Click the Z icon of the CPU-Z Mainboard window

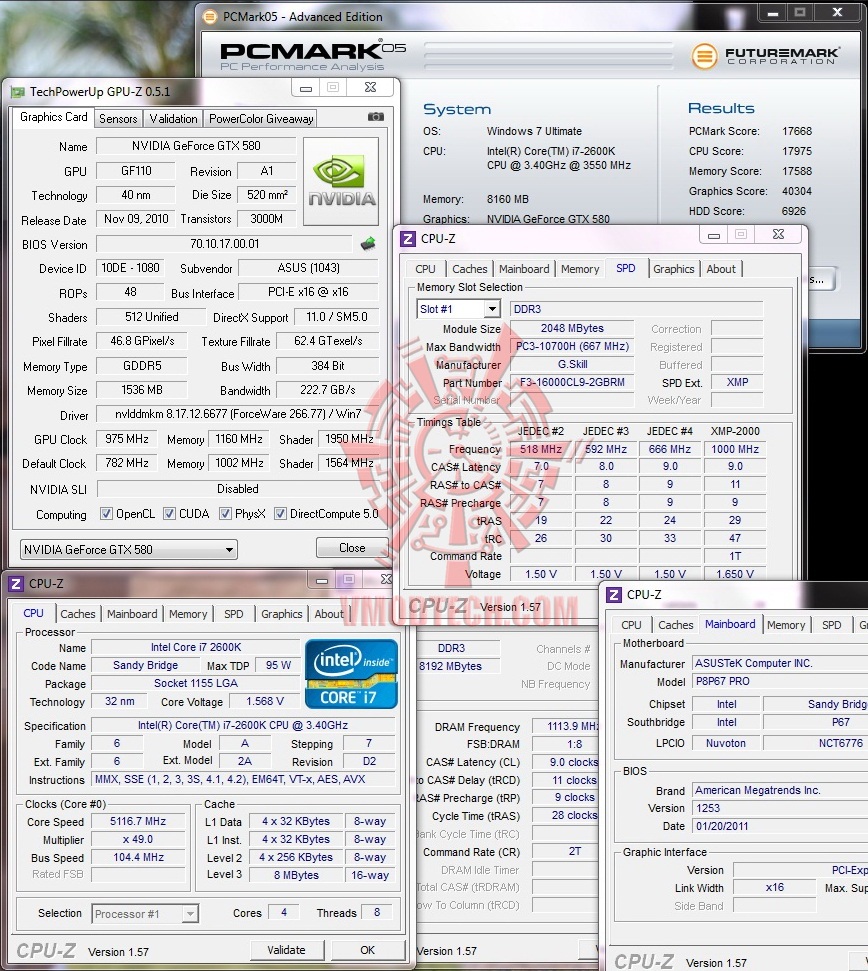pos(614,594)
